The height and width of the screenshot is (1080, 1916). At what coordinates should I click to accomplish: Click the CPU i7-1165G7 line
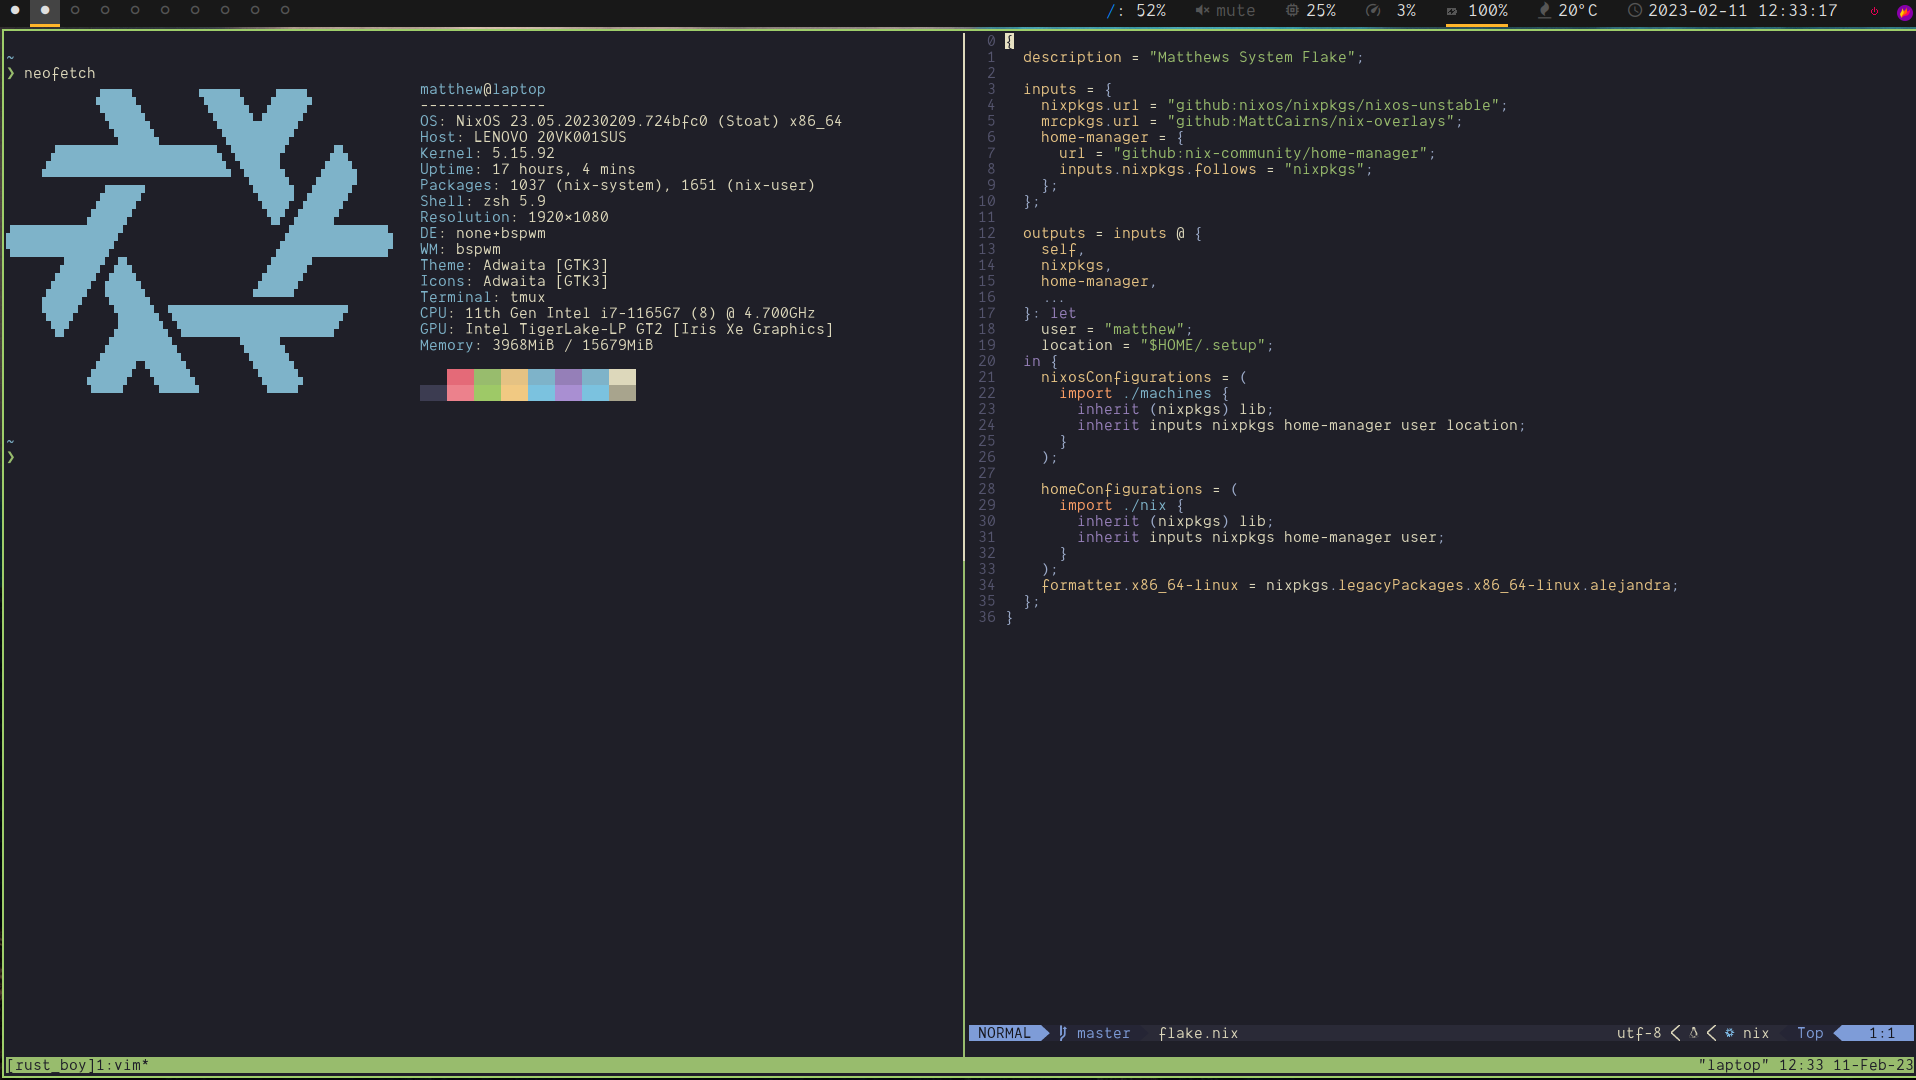pyautogui.click(x=617, y=313)
